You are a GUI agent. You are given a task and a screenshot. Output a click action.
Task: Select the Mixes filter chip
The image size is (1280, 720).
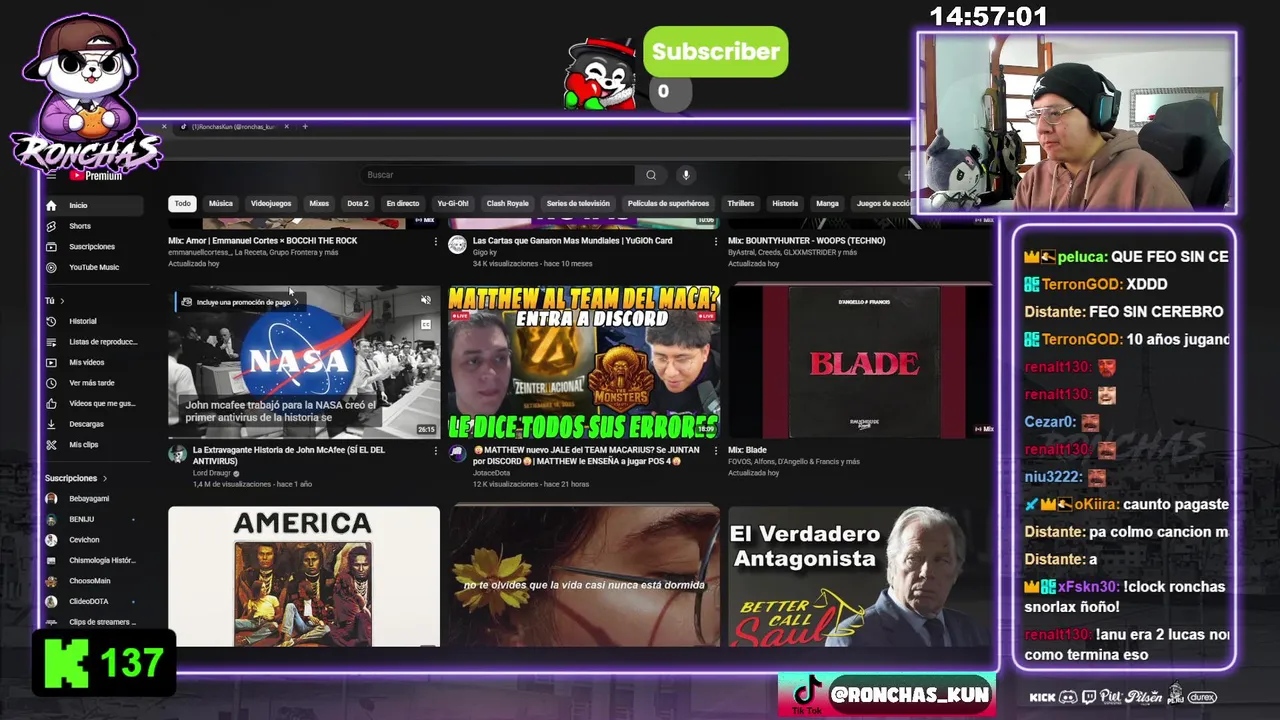click(319, 204)
